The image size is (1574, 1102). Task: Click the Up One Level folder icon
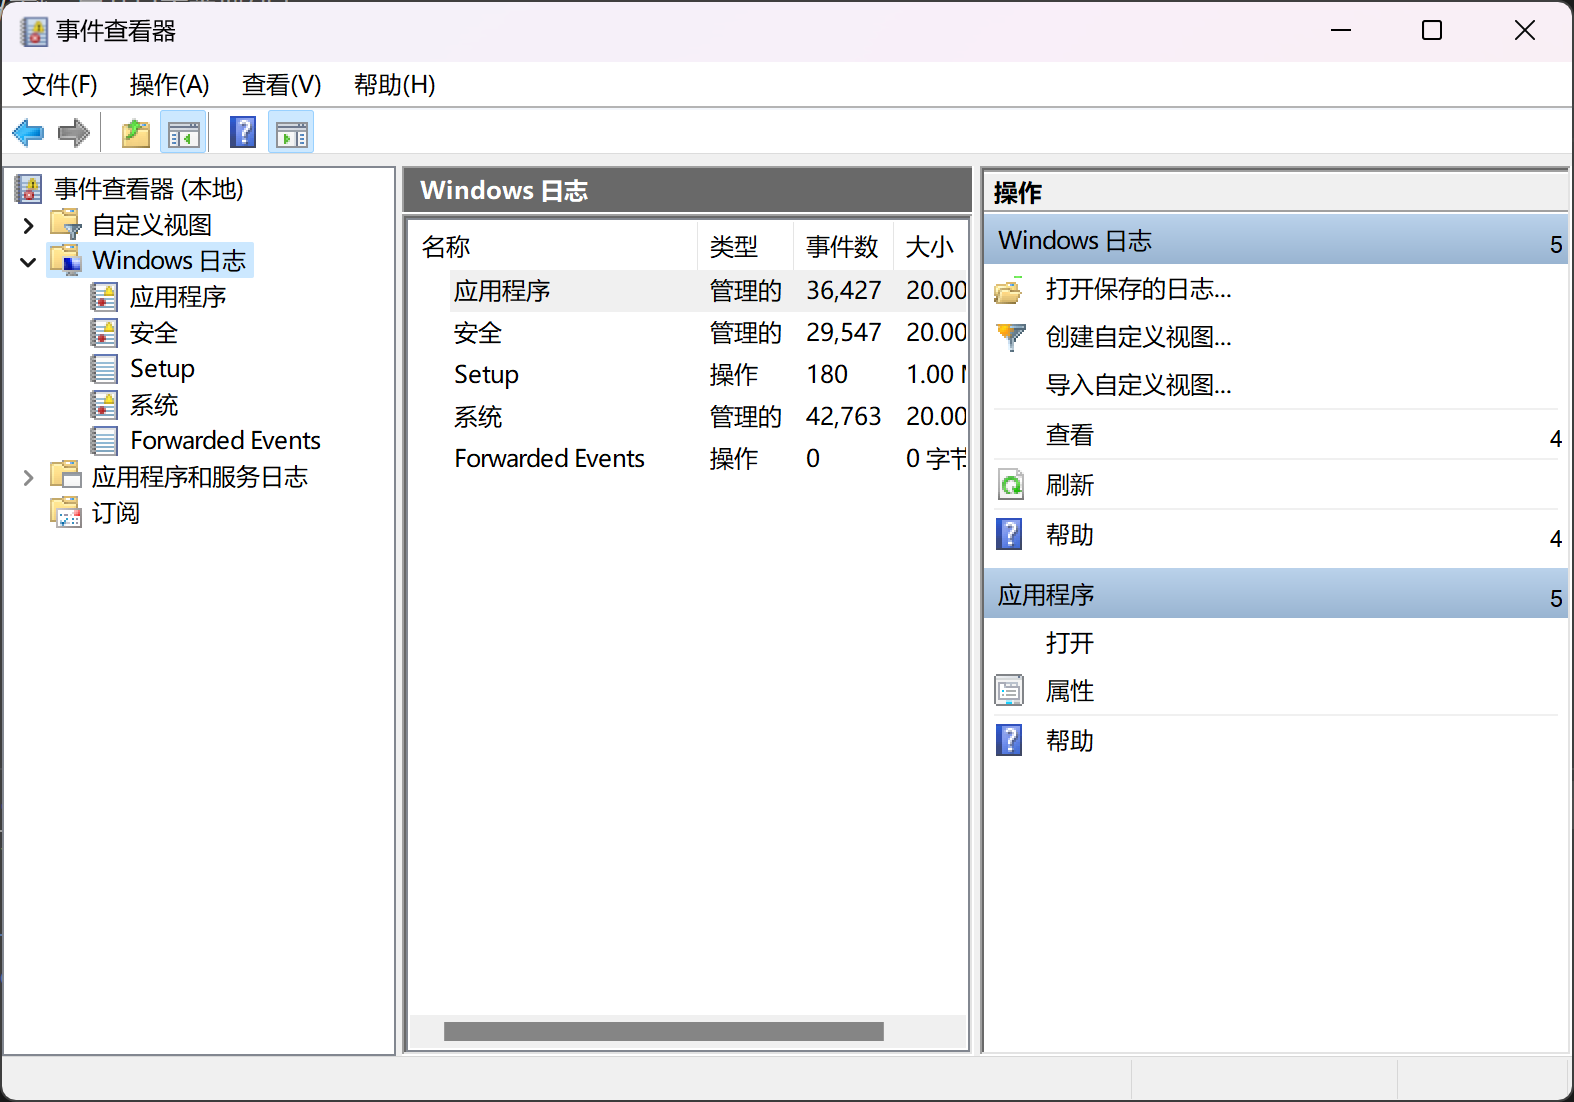136,132
